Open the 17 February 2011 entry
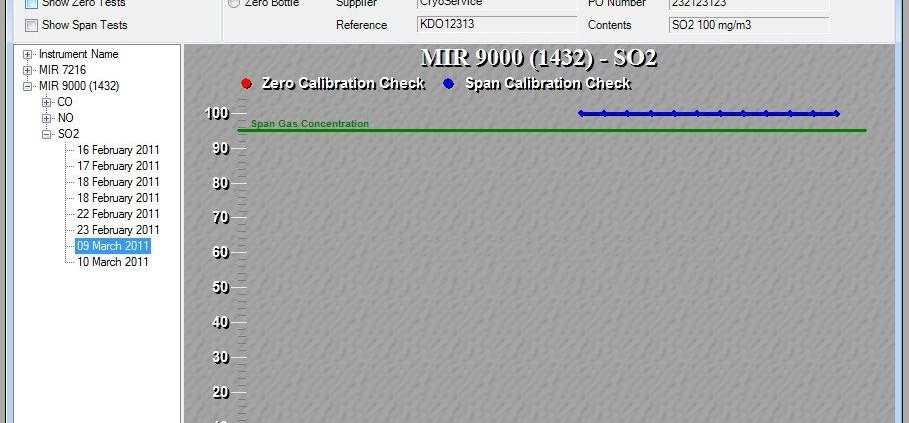 point(118,166)
